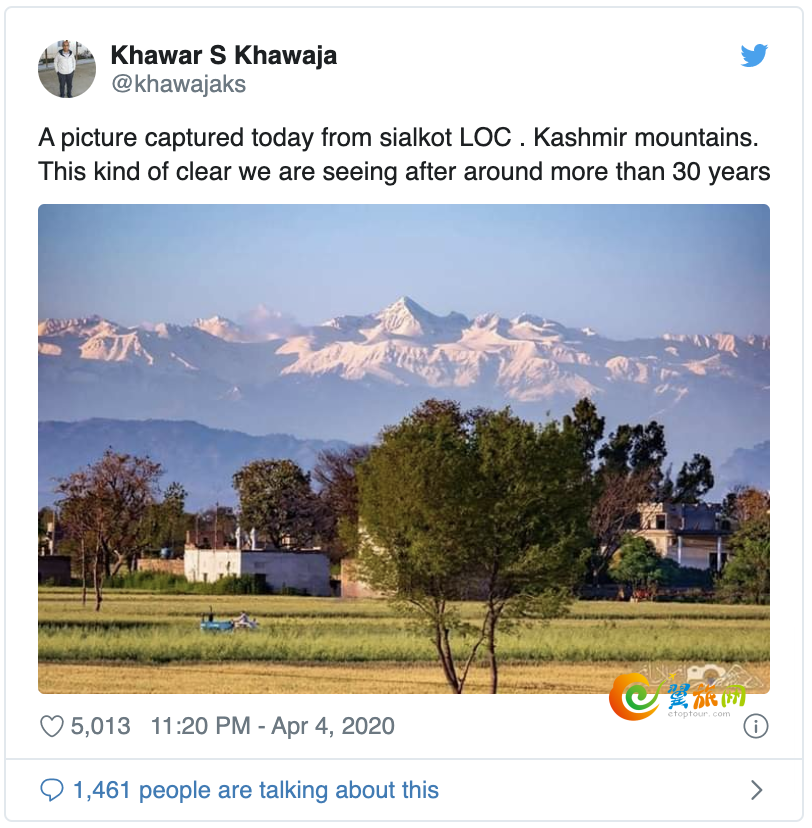
Task: Open the tweet info circle icon
Action: pos(756,727)
